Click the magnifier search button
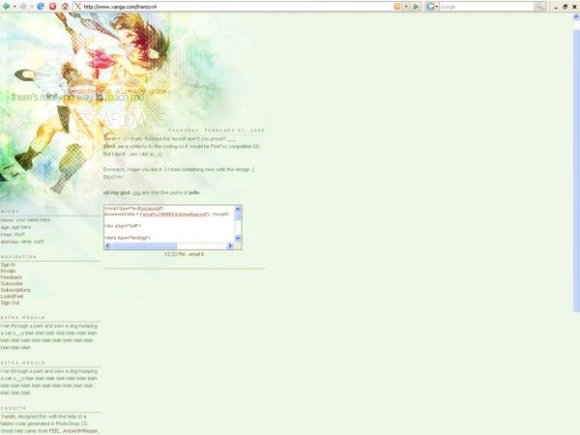The height and width of the screenshot is (435, 580). pyautogui.click(x=540, y=6)
